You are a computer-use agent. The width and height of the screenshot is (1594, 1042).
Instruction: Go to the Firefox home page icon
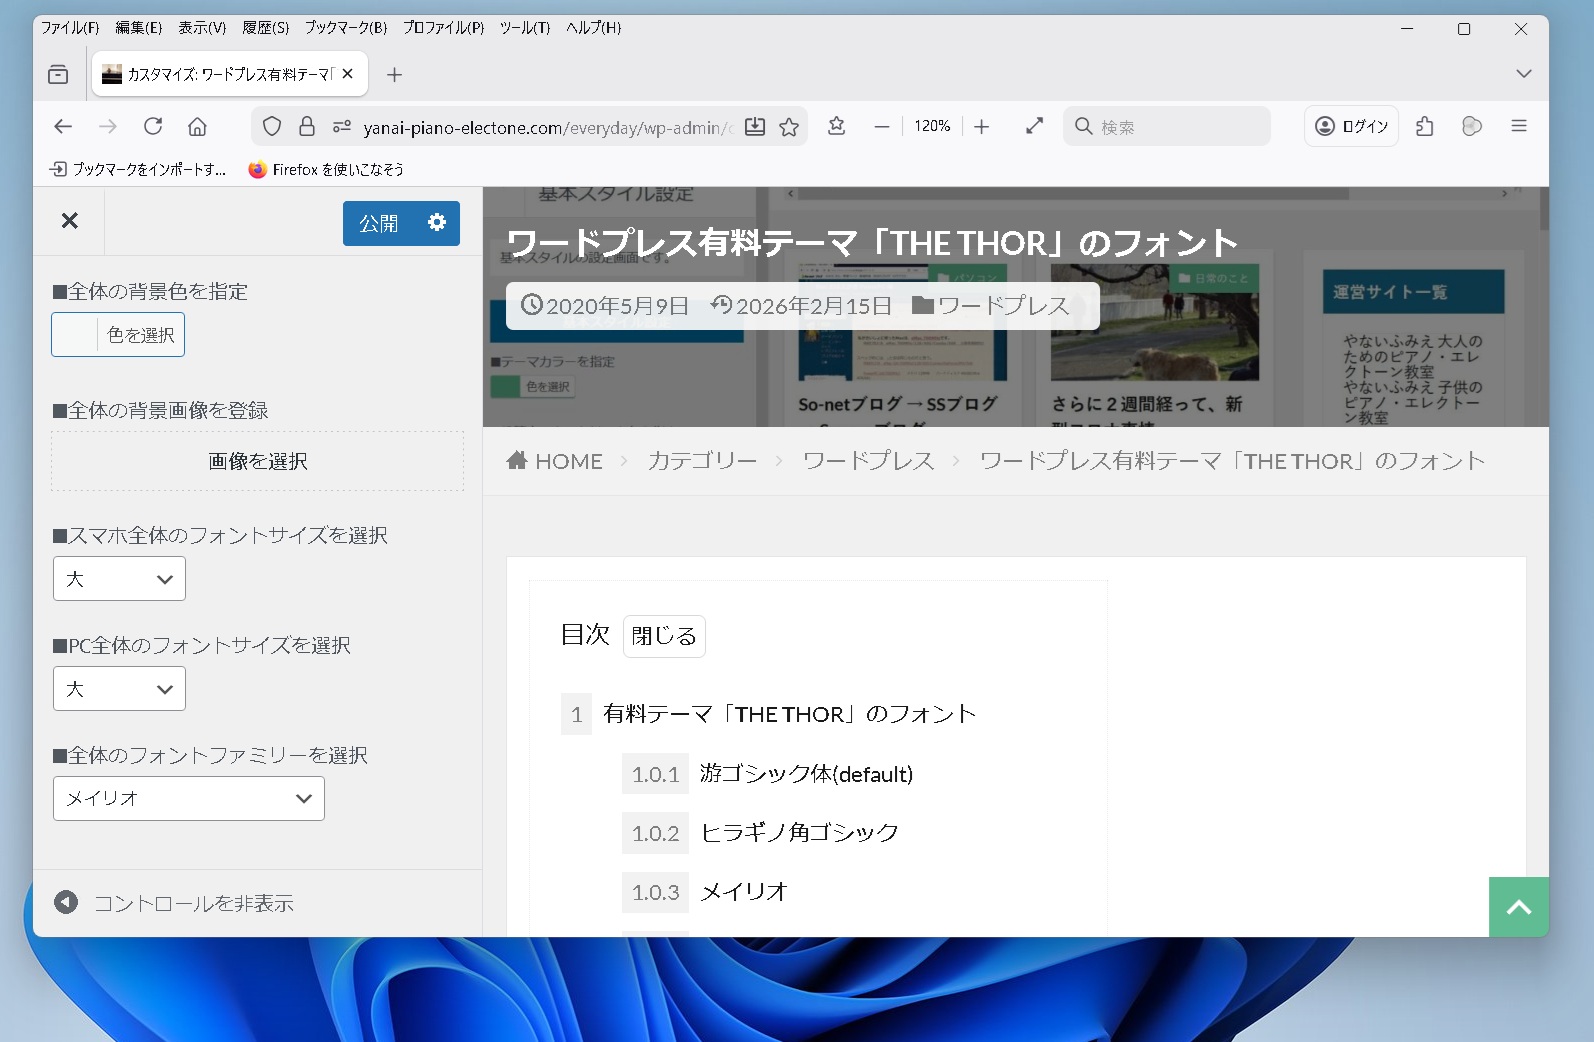tap(198, 127)
